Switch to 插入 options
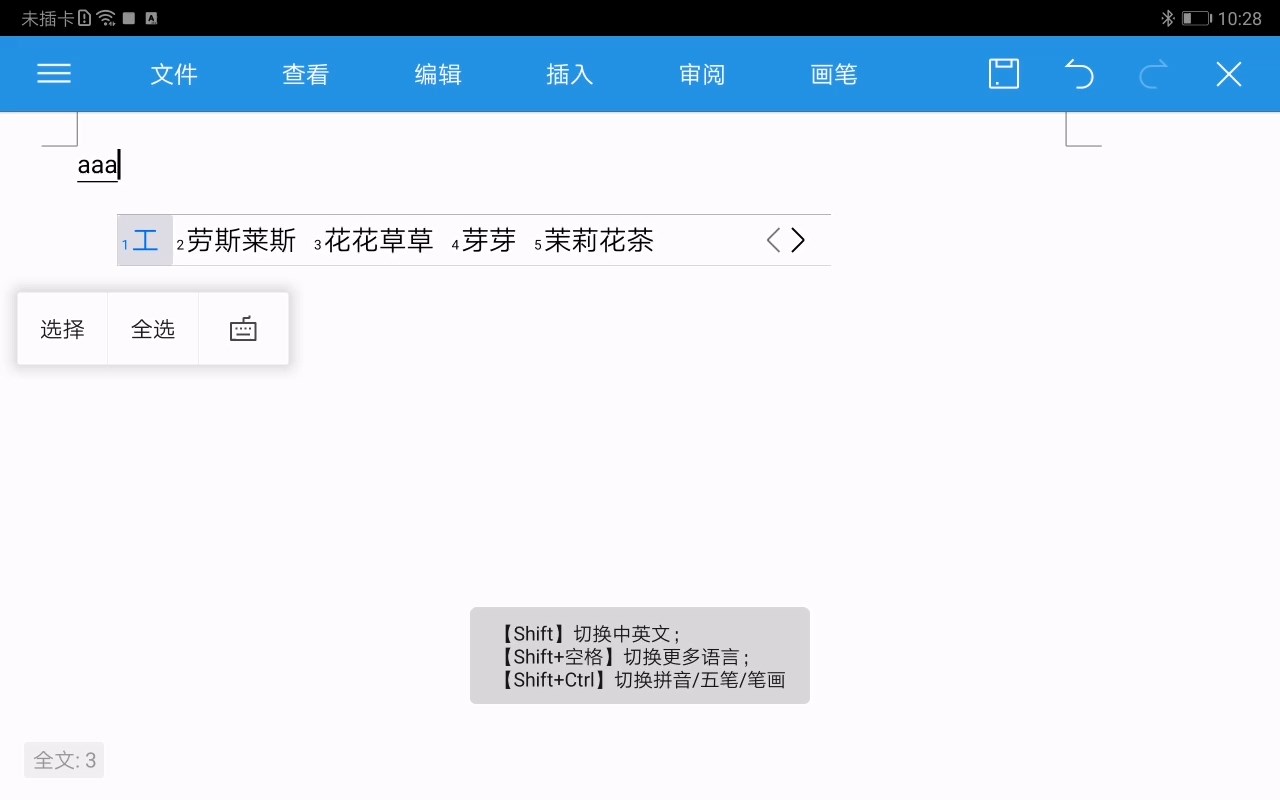Image resolution: width=1280 pixels, height=800 pixels. (x=569, y=74)
